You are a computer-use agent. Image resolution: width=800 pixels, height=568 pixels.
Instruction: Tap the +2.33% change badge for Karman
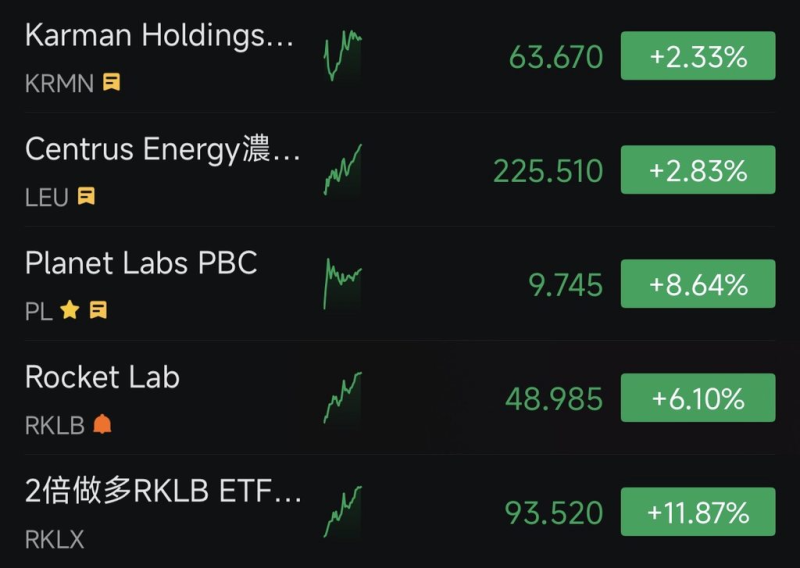(x=698, y=57)
